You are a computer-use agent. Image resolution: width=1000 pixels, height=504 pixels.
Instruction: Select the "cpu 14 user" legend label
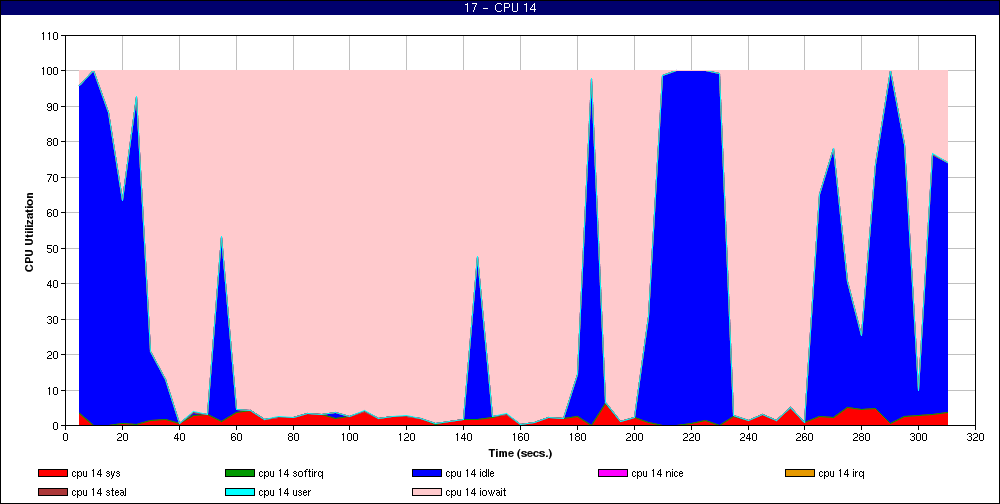point(285,492)
